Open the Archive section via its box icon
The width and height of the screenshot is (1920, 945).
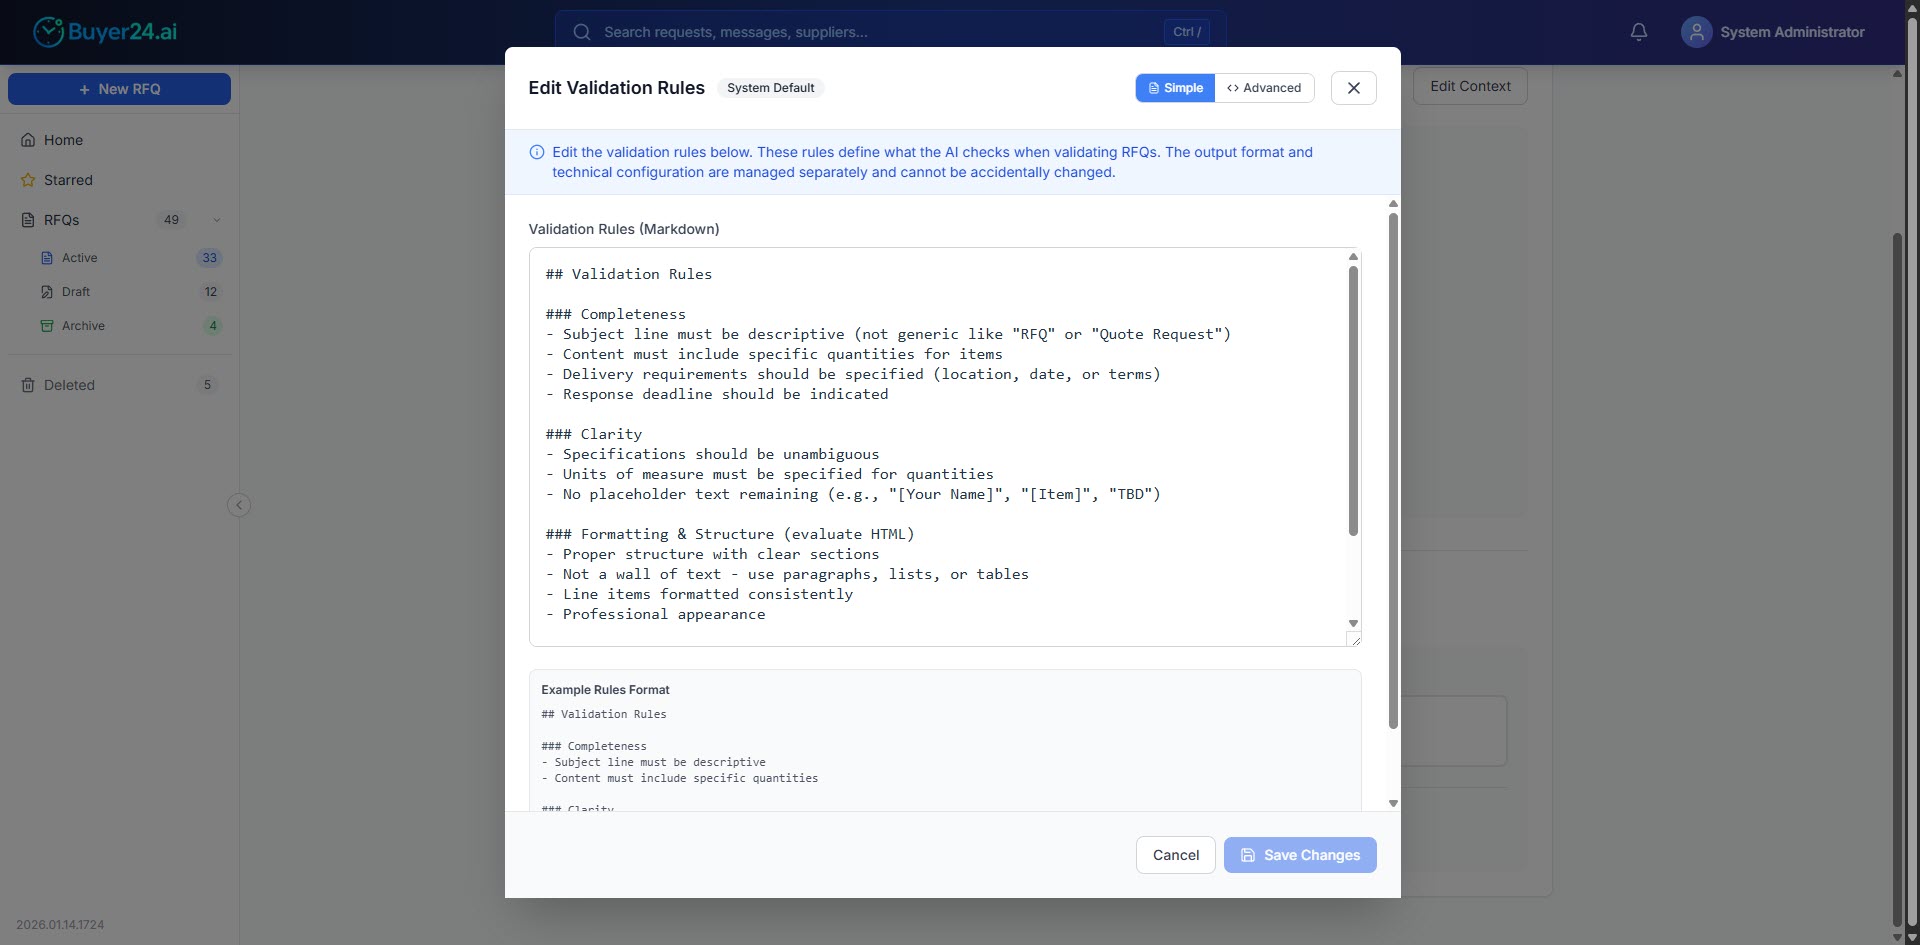[x=48, y=326]
